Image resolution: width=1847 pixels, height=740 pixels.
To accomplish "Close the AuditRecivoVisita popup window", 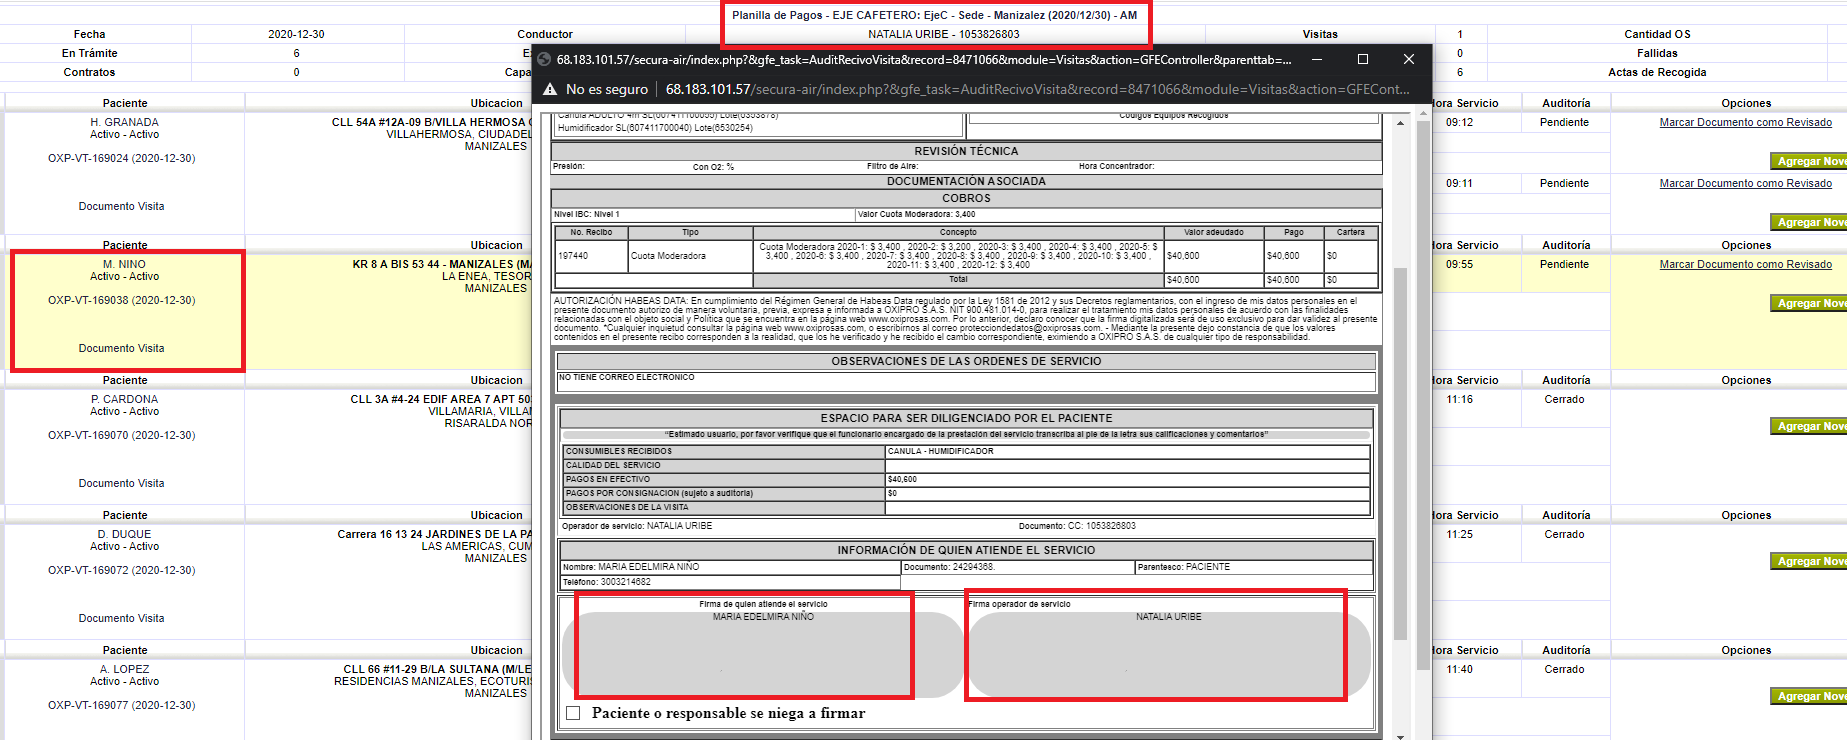I will [1409, 59].
